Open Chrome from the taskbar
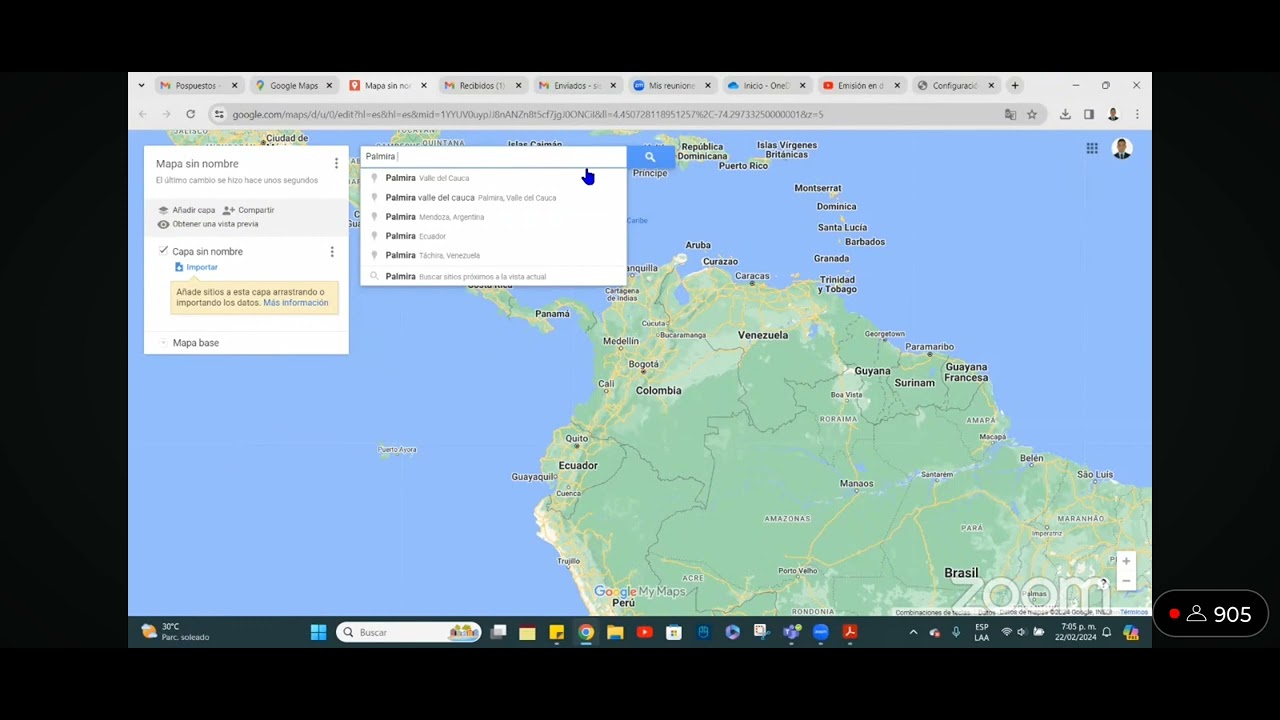This screenshot has height=720, width=1280. tap(586, 632)
